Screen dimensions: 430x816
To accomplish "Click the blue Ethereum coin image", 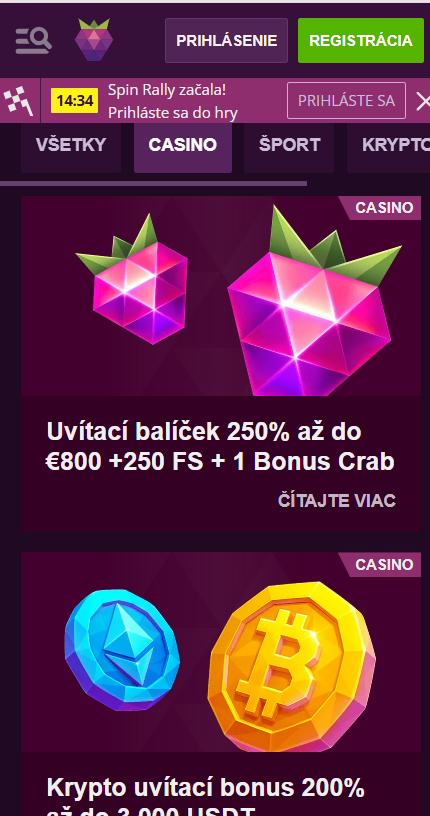I will pos(122,650).
